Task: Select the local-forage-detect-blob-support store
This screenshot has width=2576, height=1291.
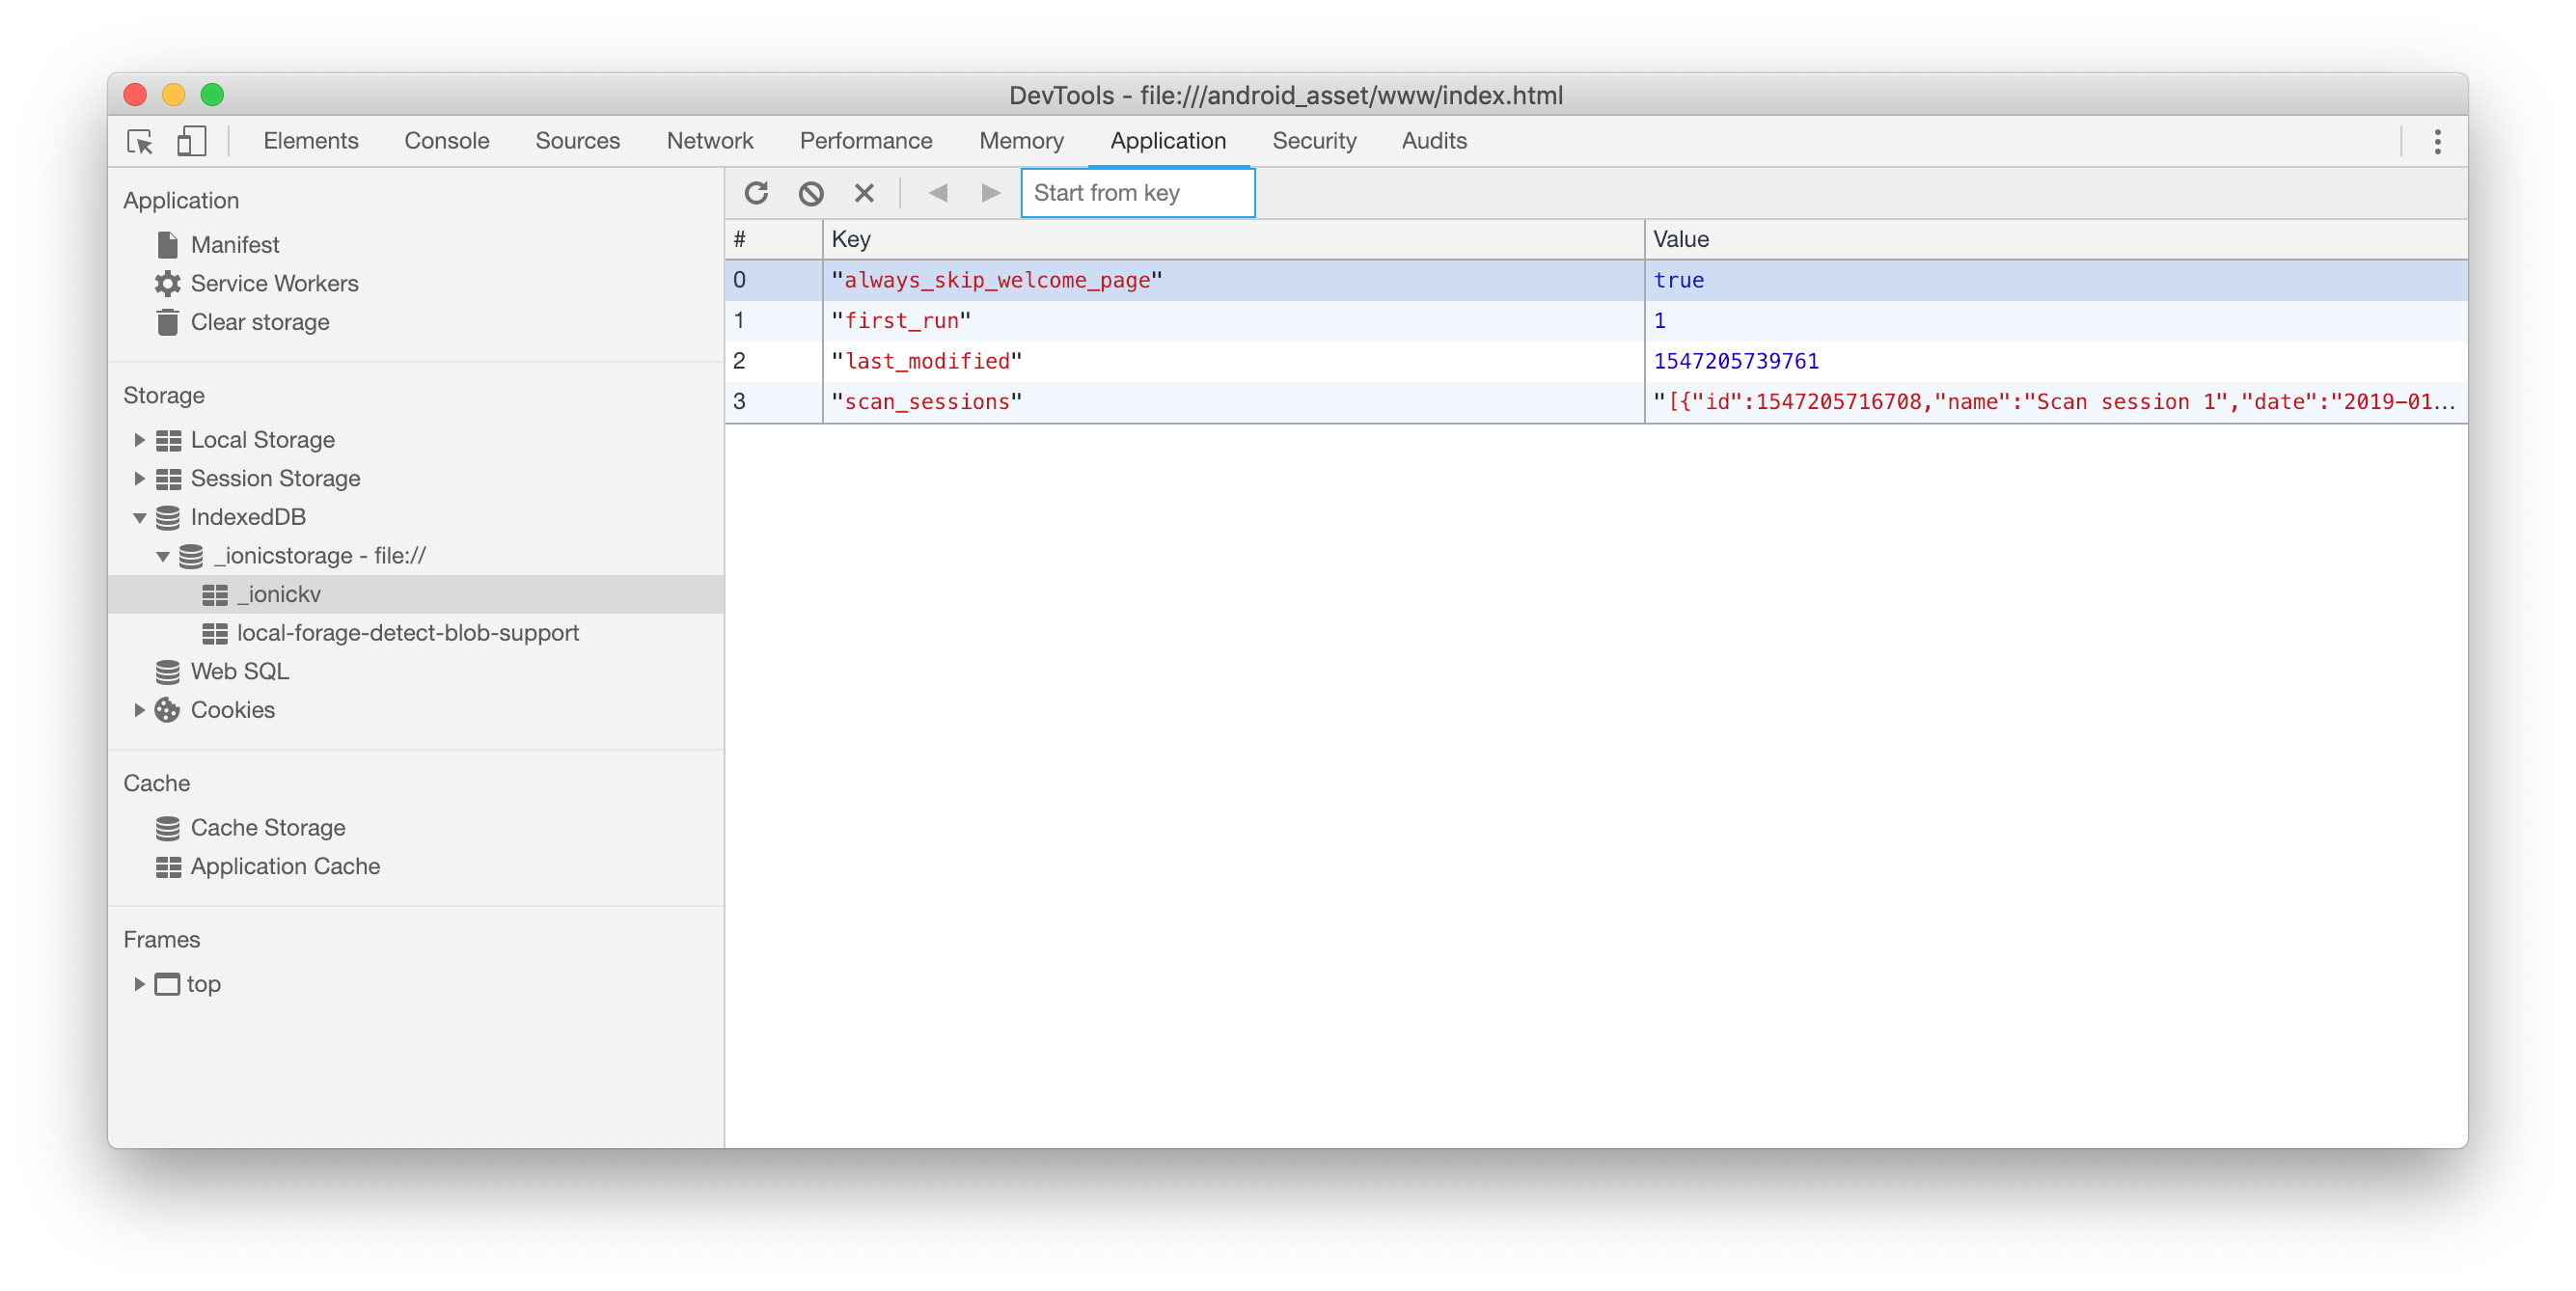Action: pos(407,632)
